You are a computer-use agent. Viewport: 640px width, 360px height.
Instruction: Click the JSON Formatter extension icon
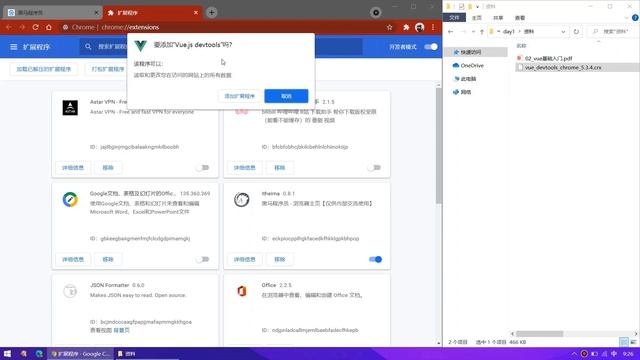[x=70, y=291]
